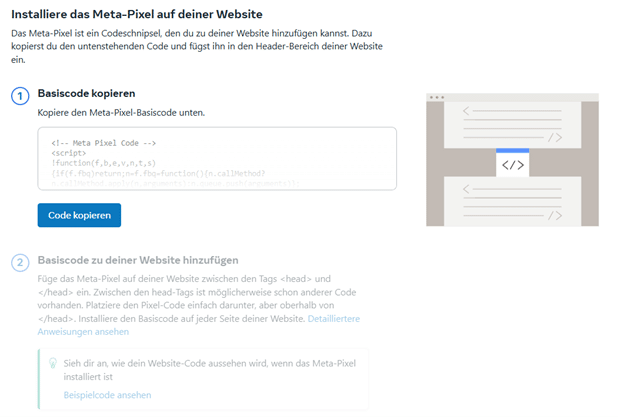Click text Kopiere den Meta-Pixel-Basiscode unten
The height and width of the screenshot is (417, 618).
(121, 113)
